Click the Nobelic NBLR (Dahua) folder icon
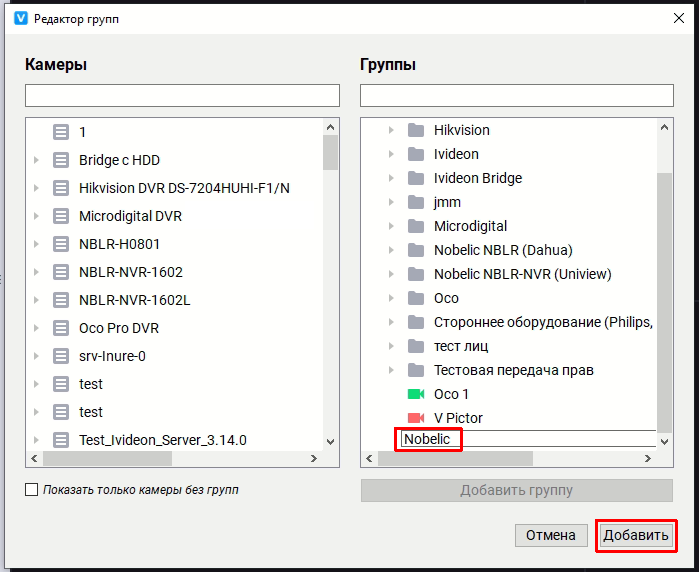The width and height of the screenshot is (699, 572). tap(416, 250)
